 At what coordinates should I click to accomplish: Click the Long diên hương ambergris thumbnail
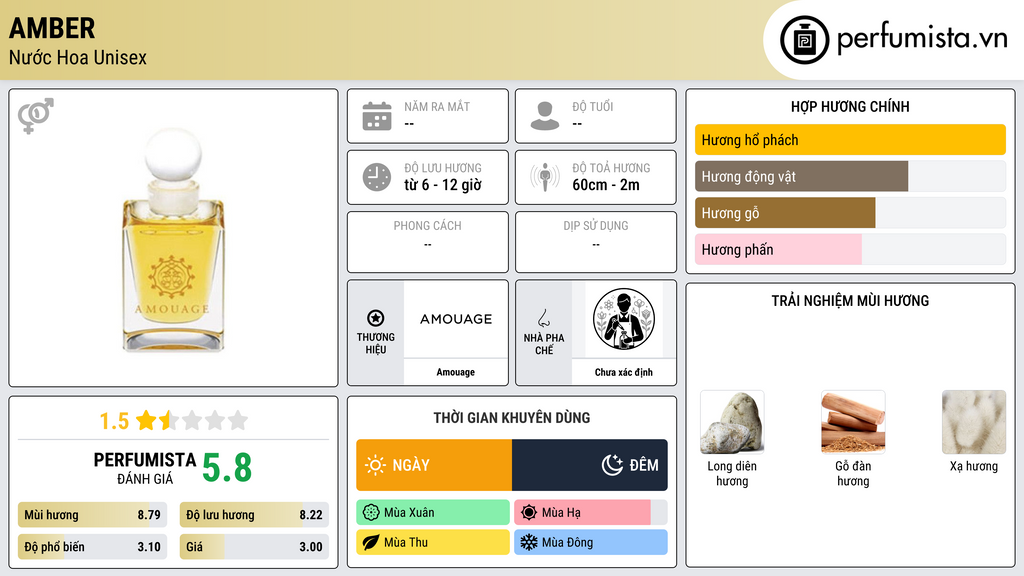pyautogui.click(x=732, y=423)
